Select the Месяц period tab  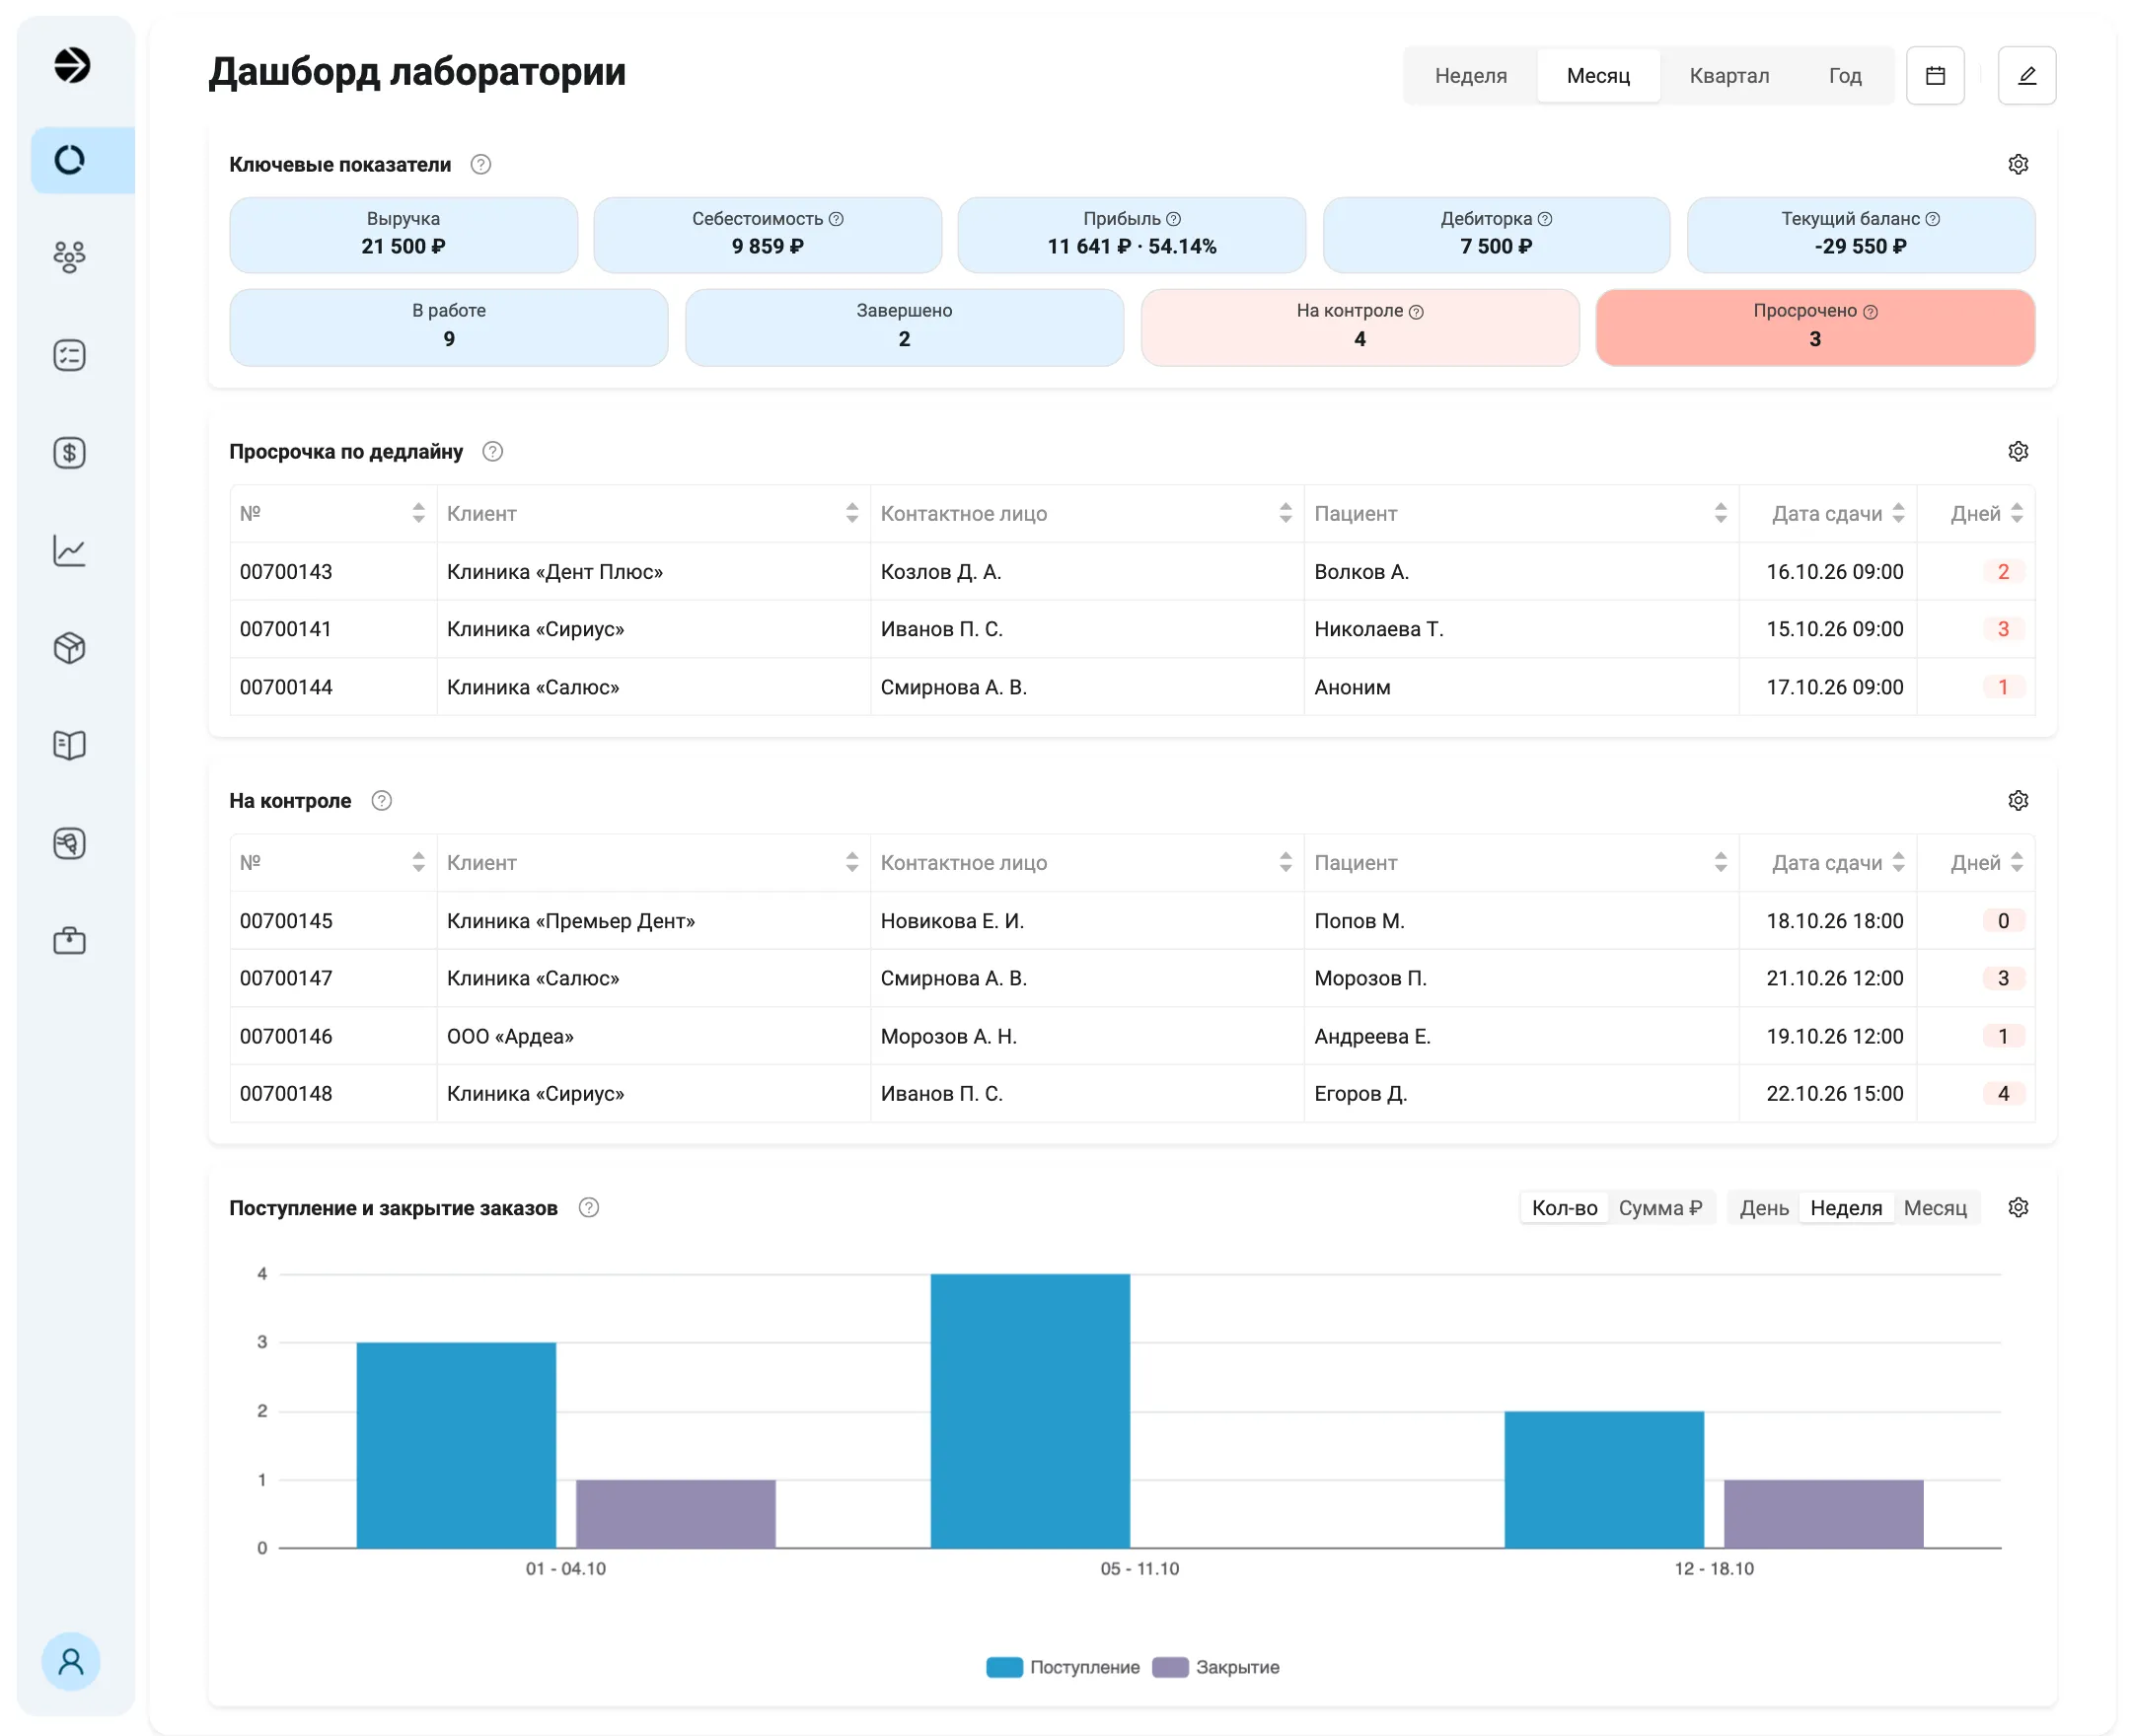(1598, 76)
